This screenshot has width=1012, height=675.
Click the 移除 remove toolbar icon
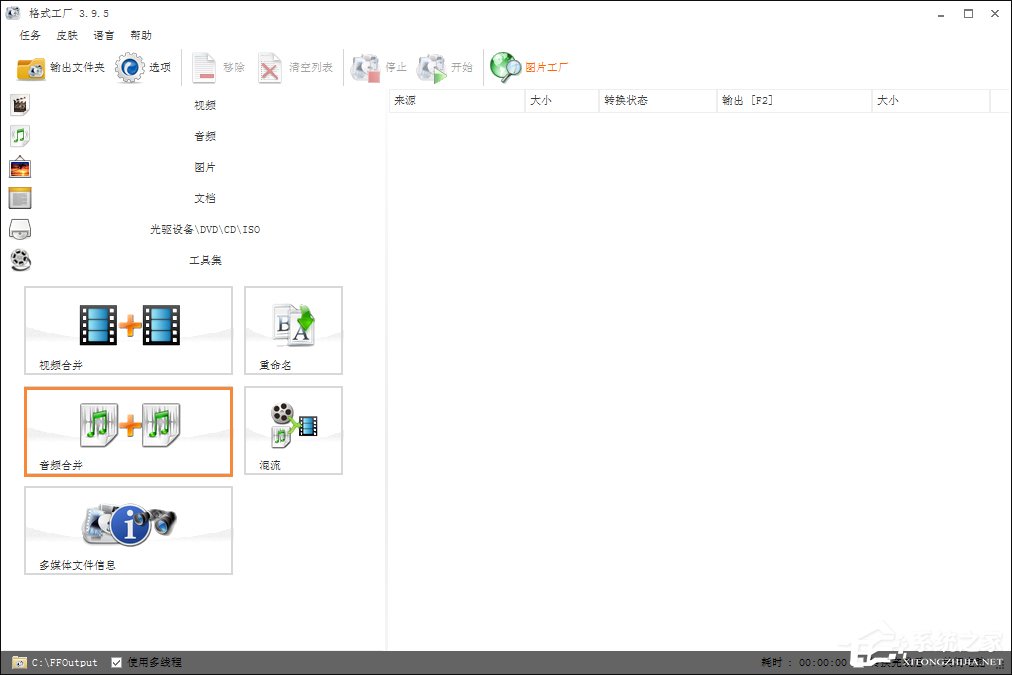(206, 68)
